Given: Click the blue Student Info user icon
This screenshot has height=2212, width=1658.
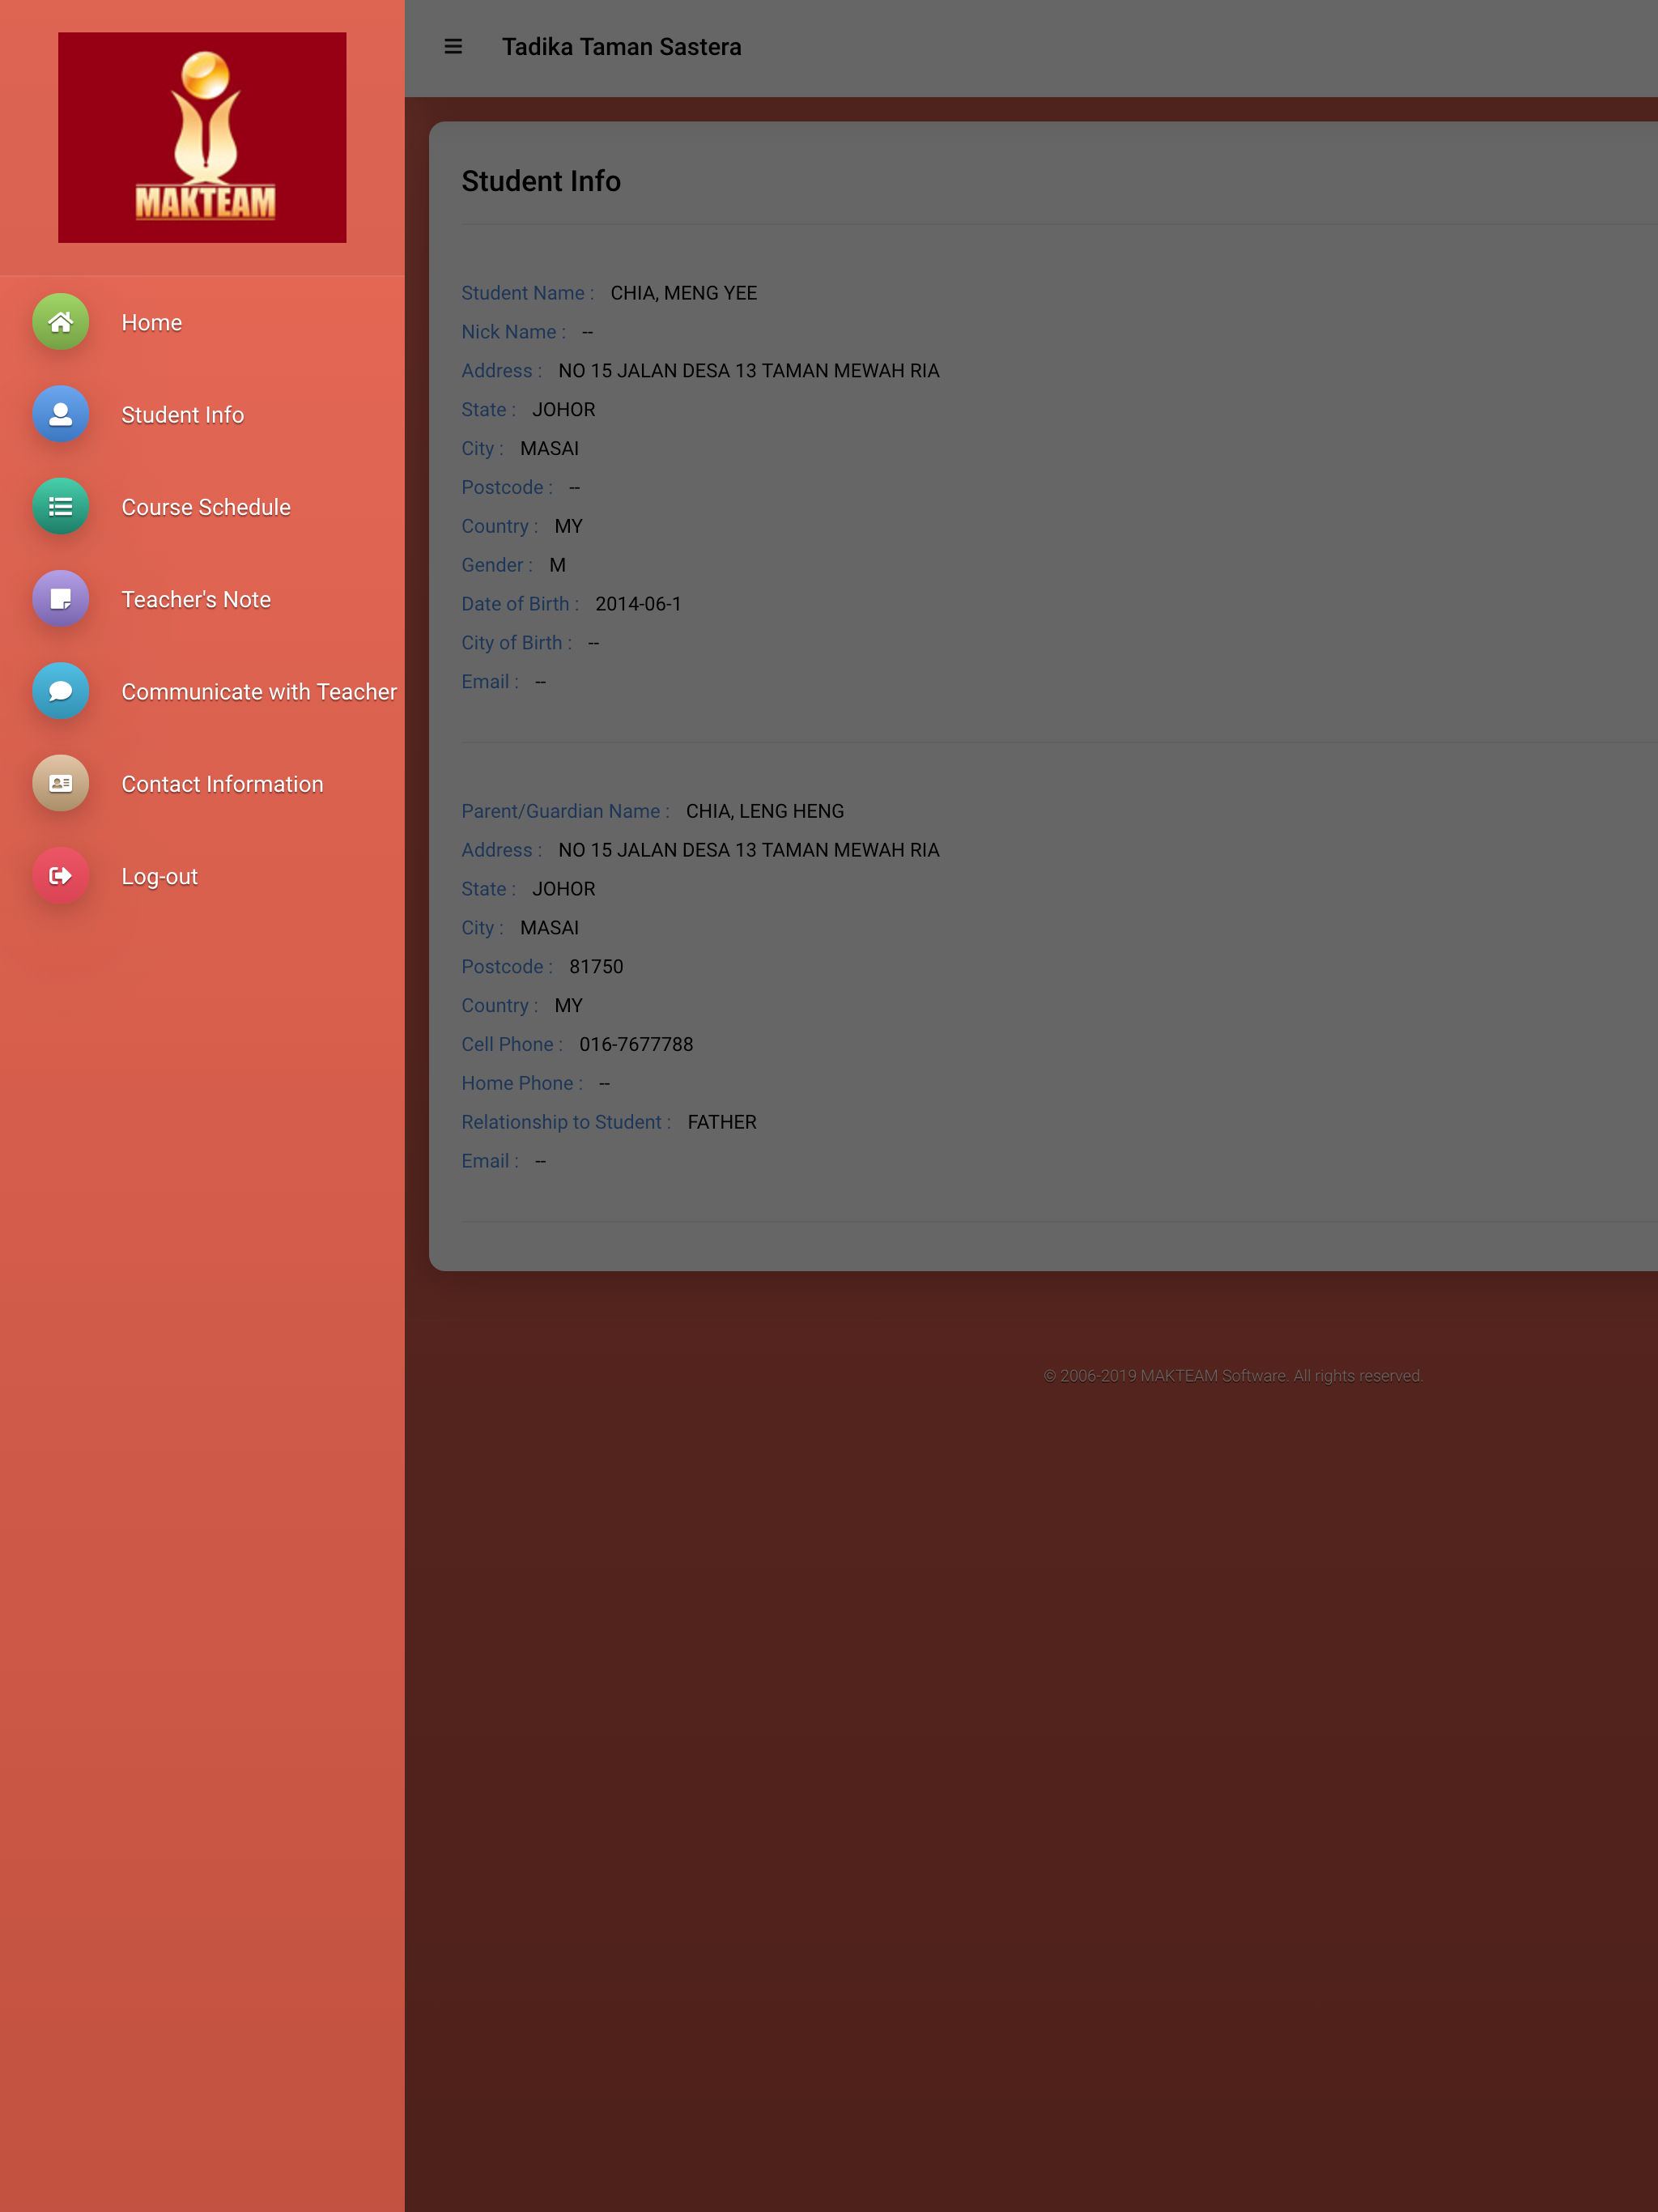Looking at the screenshot, I should point(60,414).
